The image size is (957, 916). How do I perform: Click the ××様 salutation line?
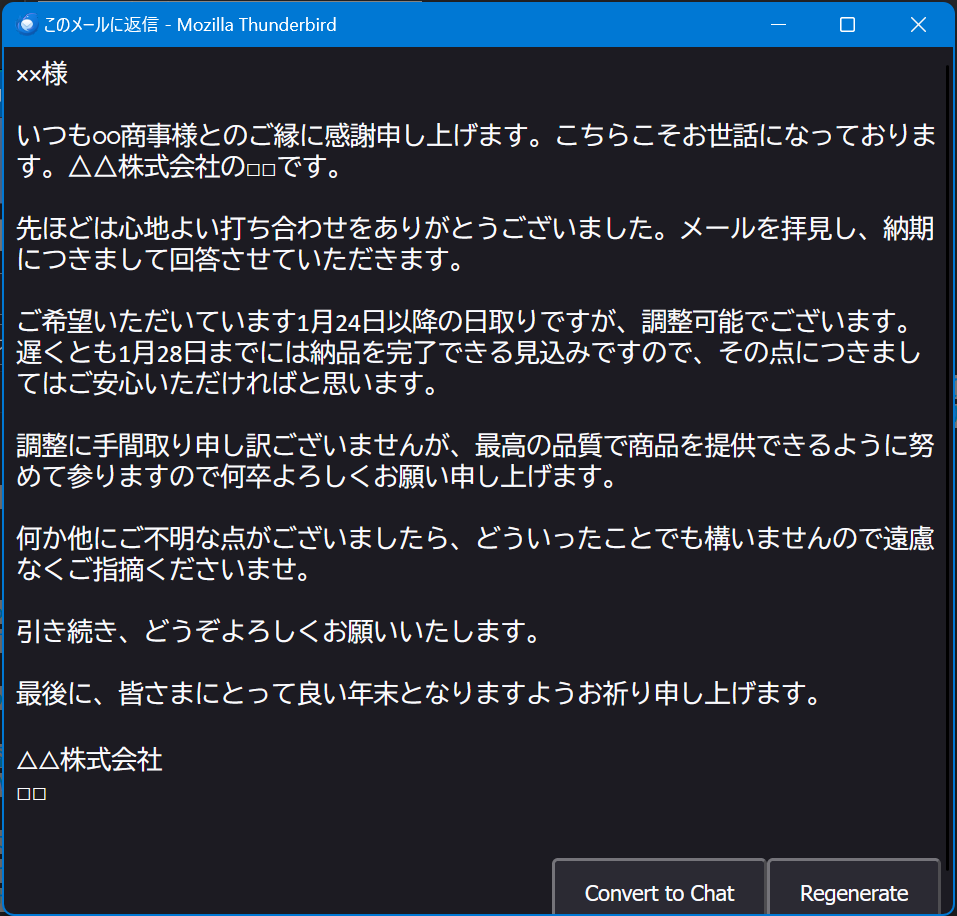42,74
